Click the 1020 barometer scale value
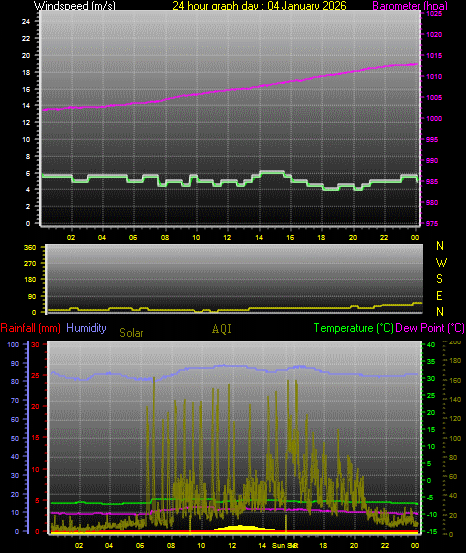 [x=434, y=35]
